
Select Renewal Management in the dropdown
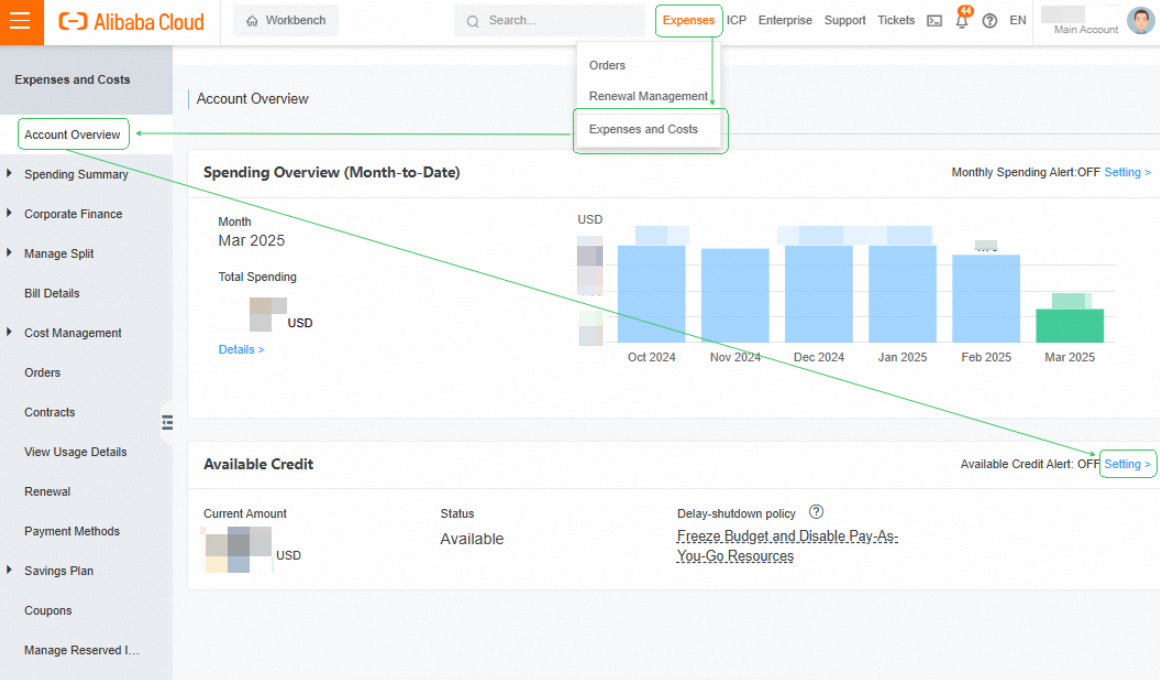click(648, 96)
